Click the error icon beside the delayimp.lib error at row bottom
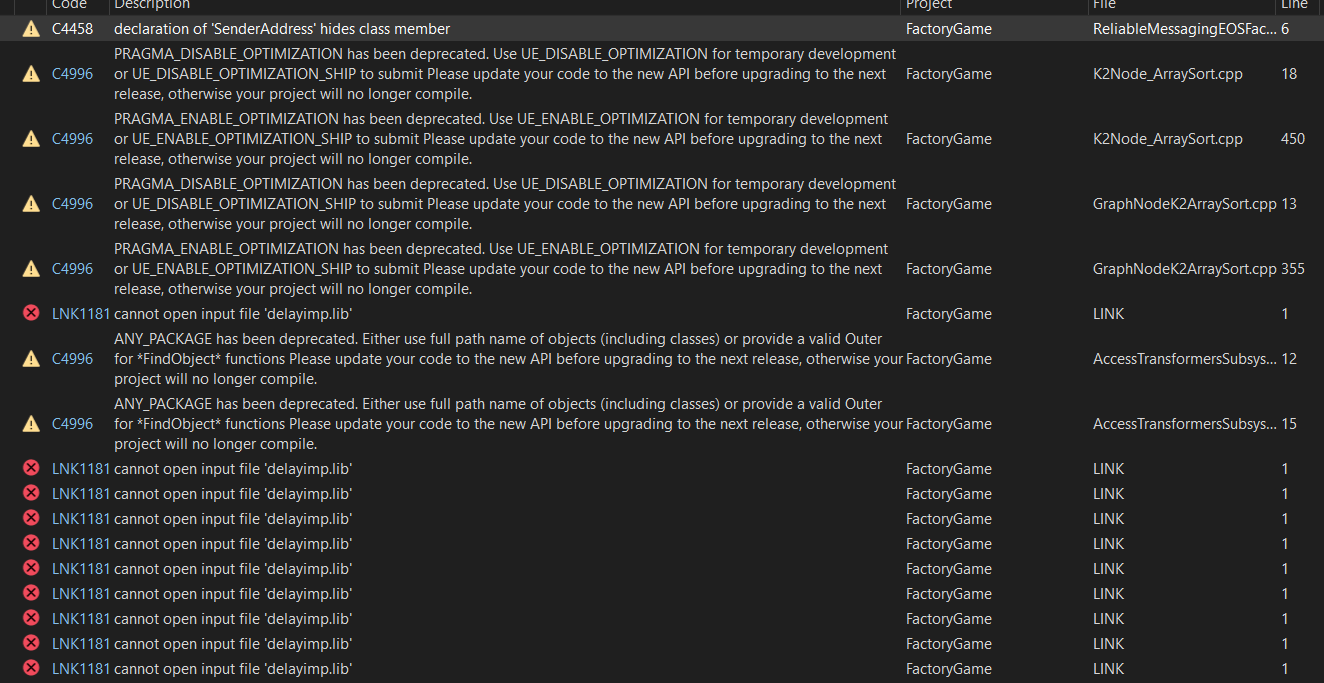The width and height of the screenshot is (1324, 683). 30,668
